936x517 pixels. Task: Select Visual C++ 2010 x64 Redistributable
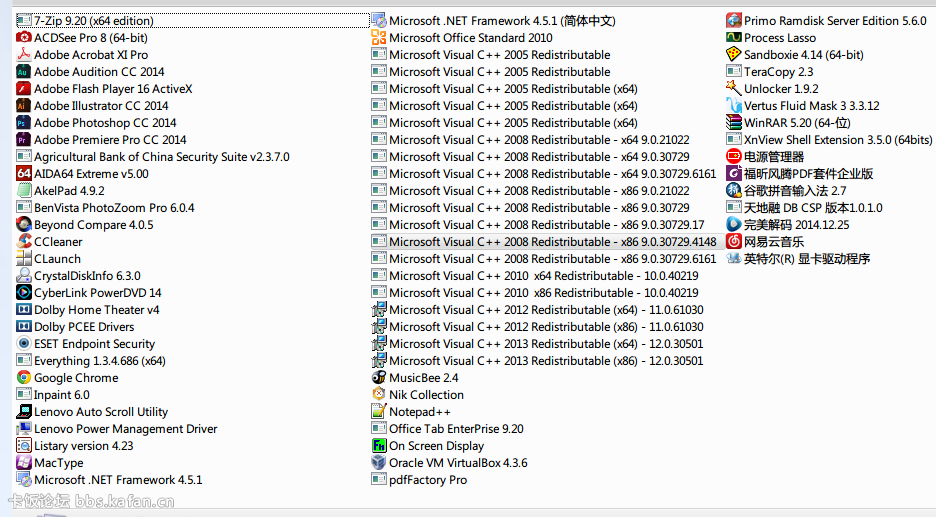[x=535, y=276]
